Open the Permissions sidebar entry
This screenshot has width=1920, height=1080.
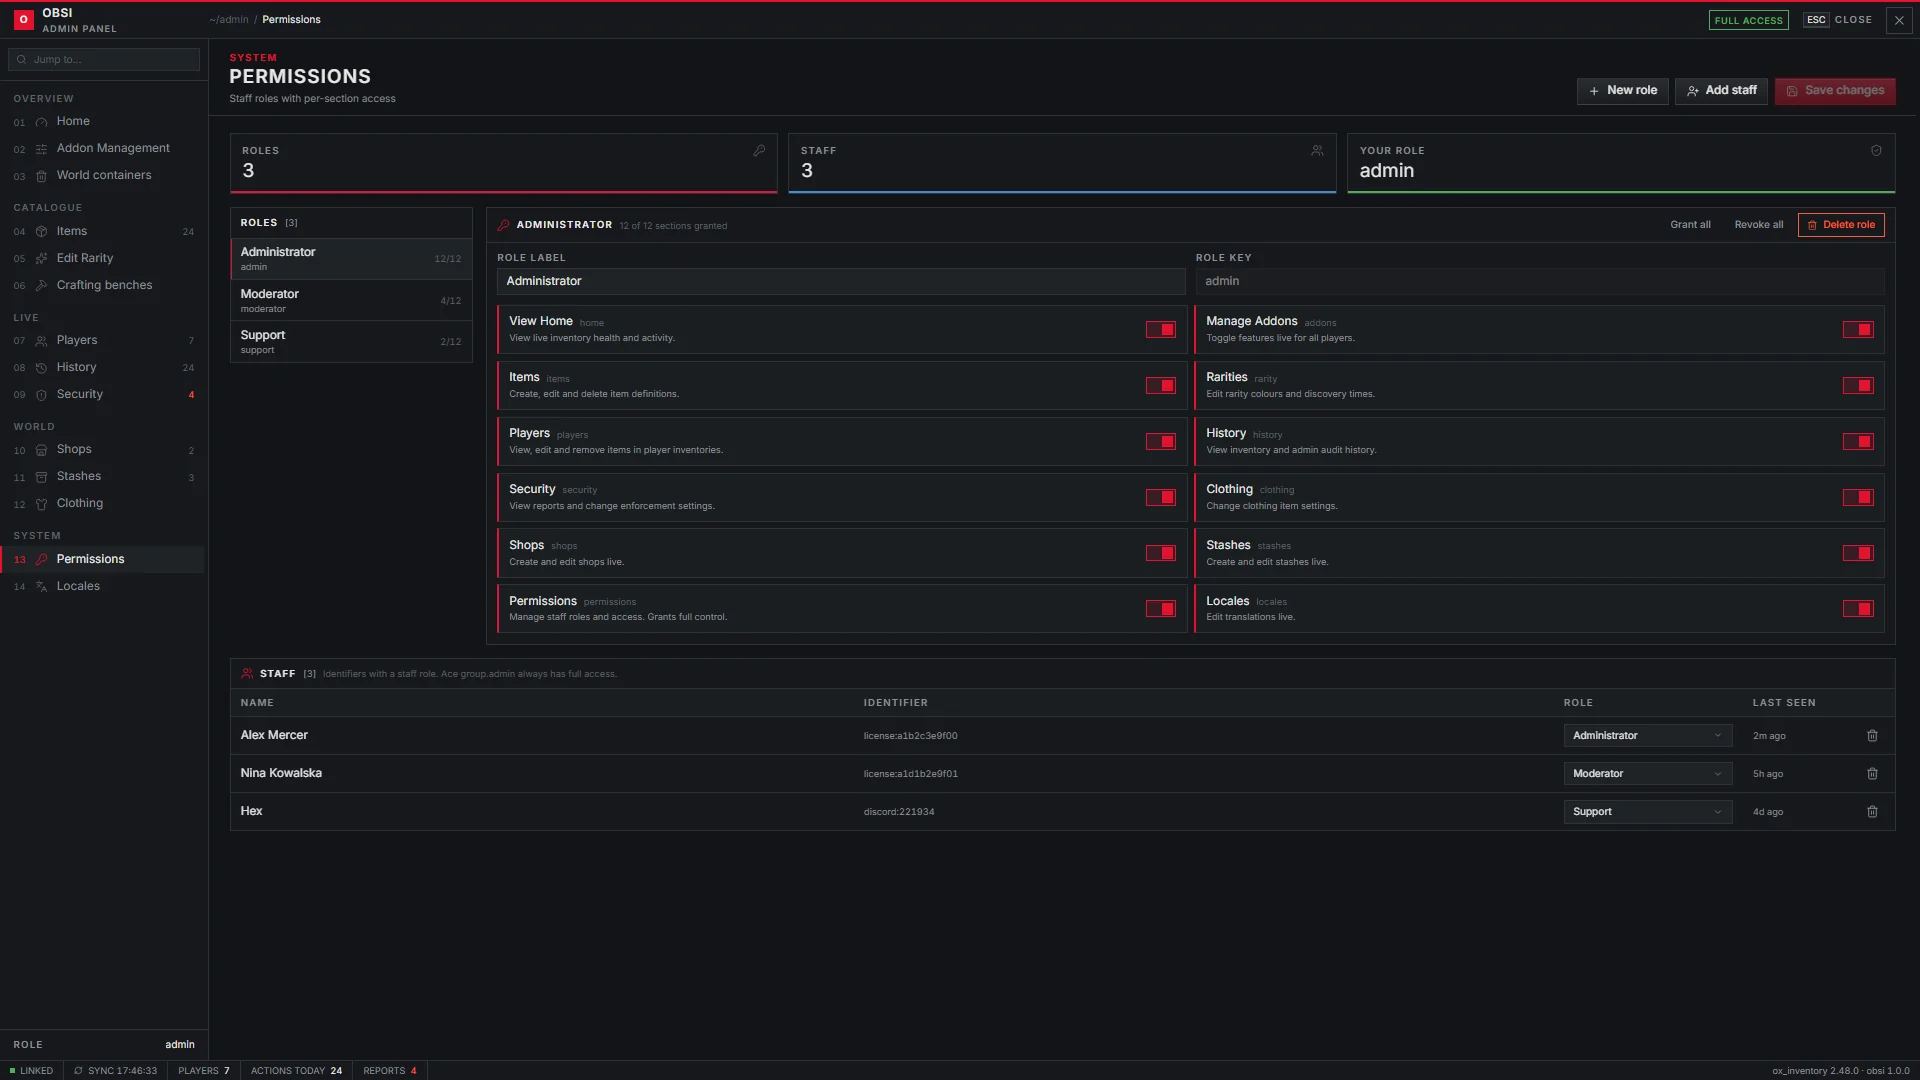(x=104, y=560)
